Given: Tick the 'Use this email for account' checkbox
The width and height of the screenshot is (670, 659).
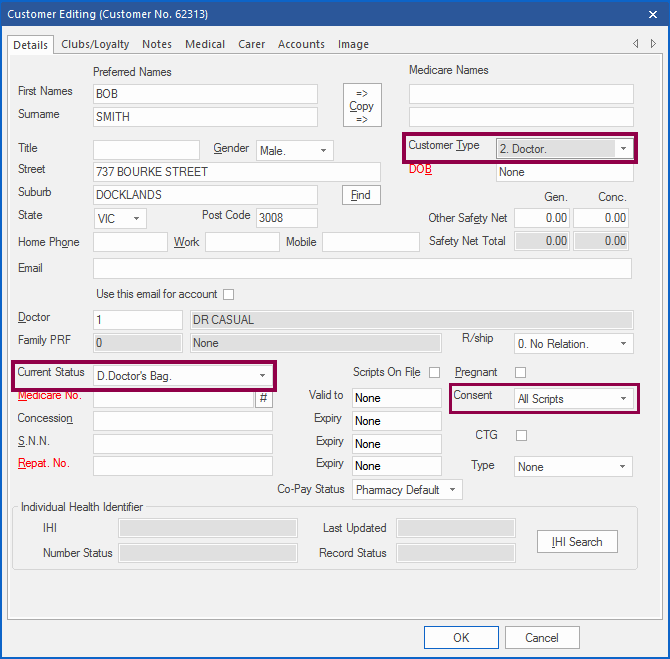Looking at the screenshot, I should pyautogui.click(x=228, y=294).
